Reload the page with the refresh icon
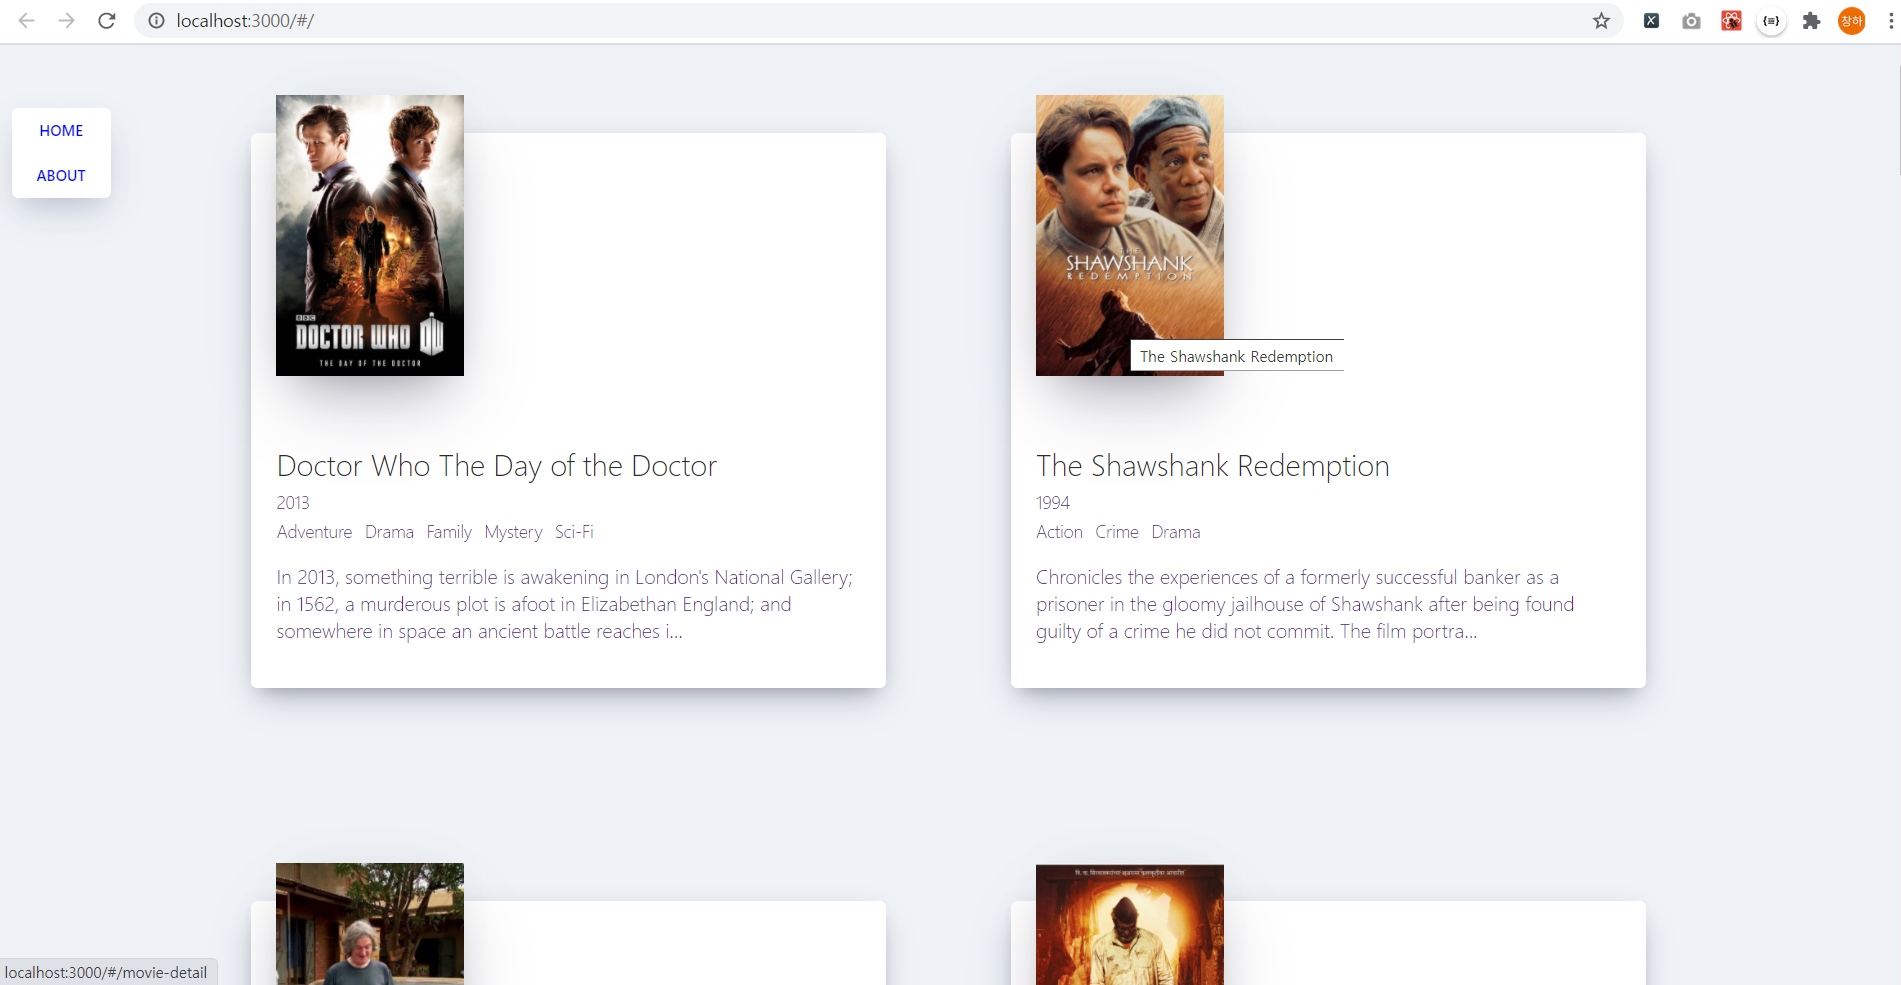The image size is (1901, 985). tap(107, 20)
